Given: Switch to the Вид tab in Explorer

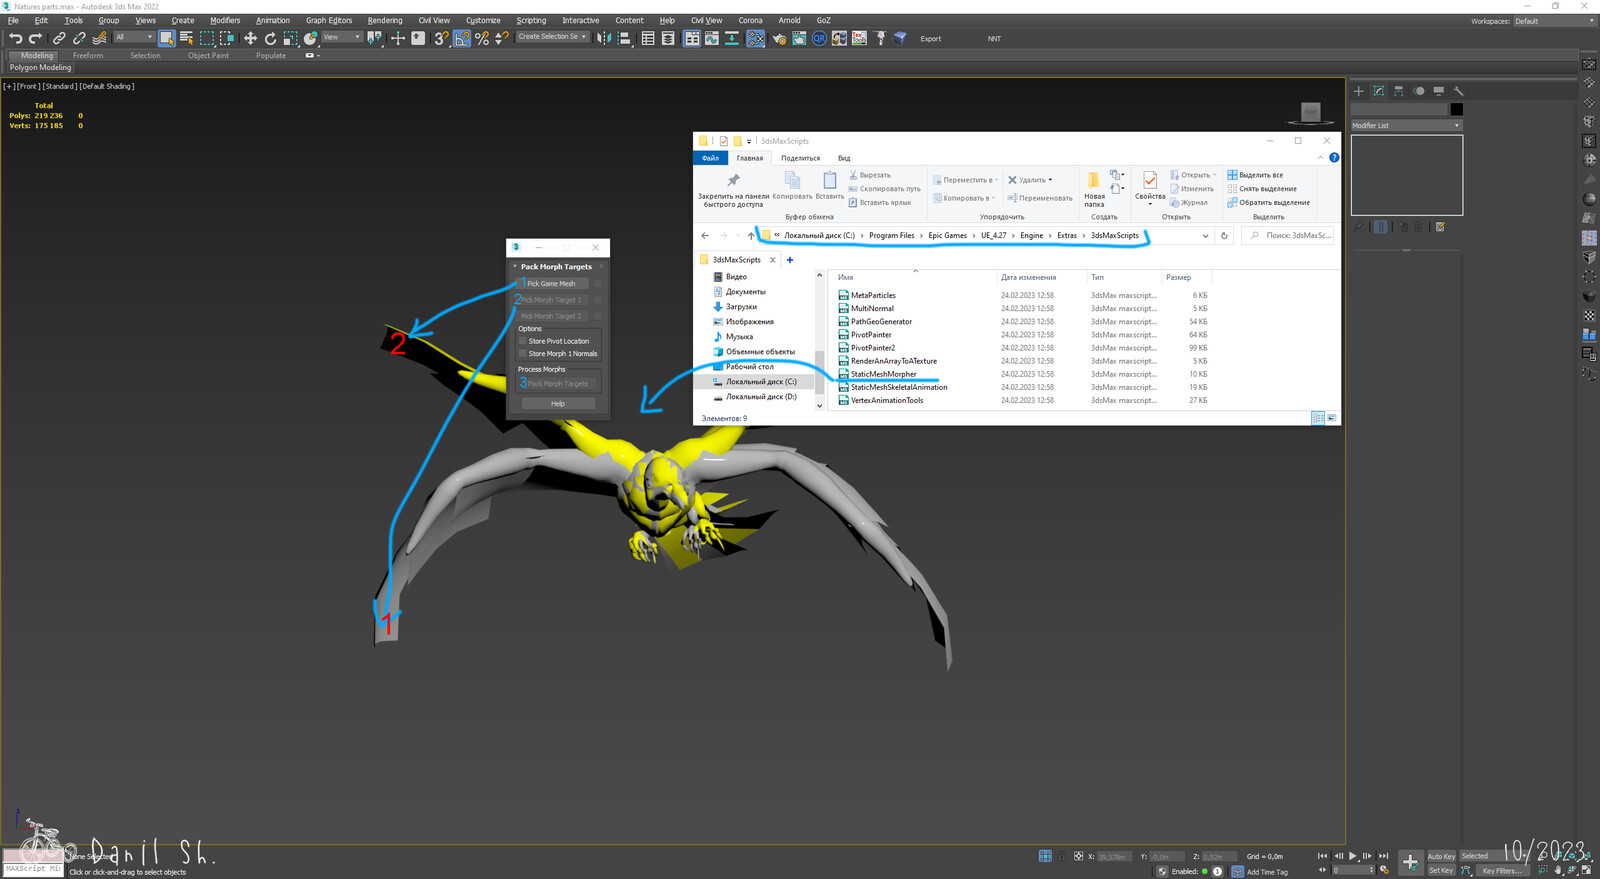Looking at the screenshot, I should click(x=844, y=158).
